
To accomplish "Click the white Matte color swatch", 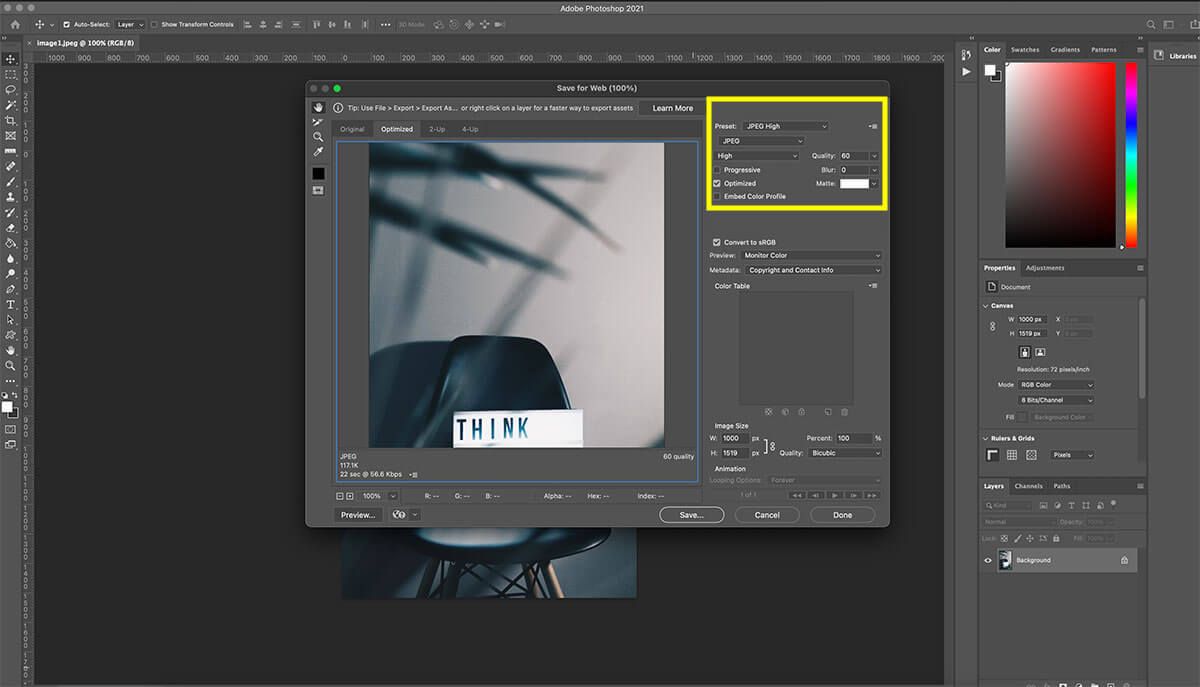I will 854,184.
